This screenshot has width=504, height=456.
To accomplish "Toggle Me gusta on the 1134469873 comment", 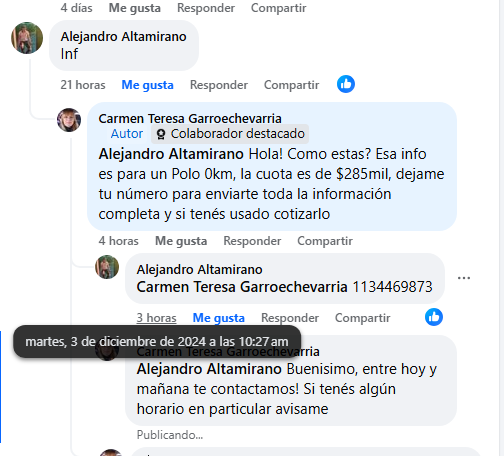I will coord(219,318).
